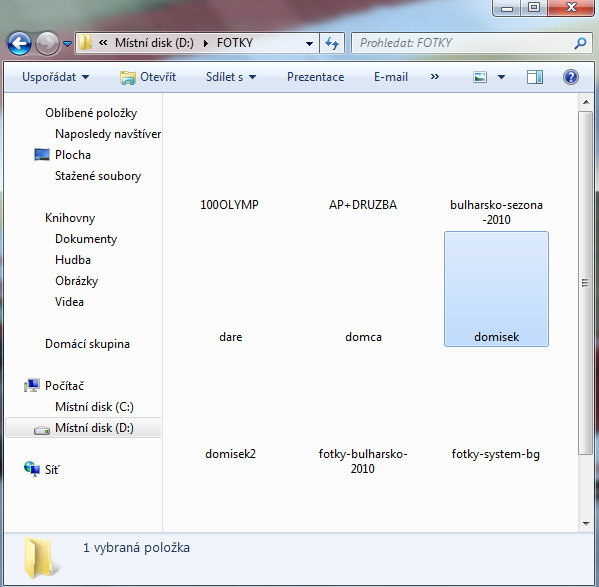
Task: Click the Prezentace toolbar button
Action: pyautogui.click(x=316, y=77)
